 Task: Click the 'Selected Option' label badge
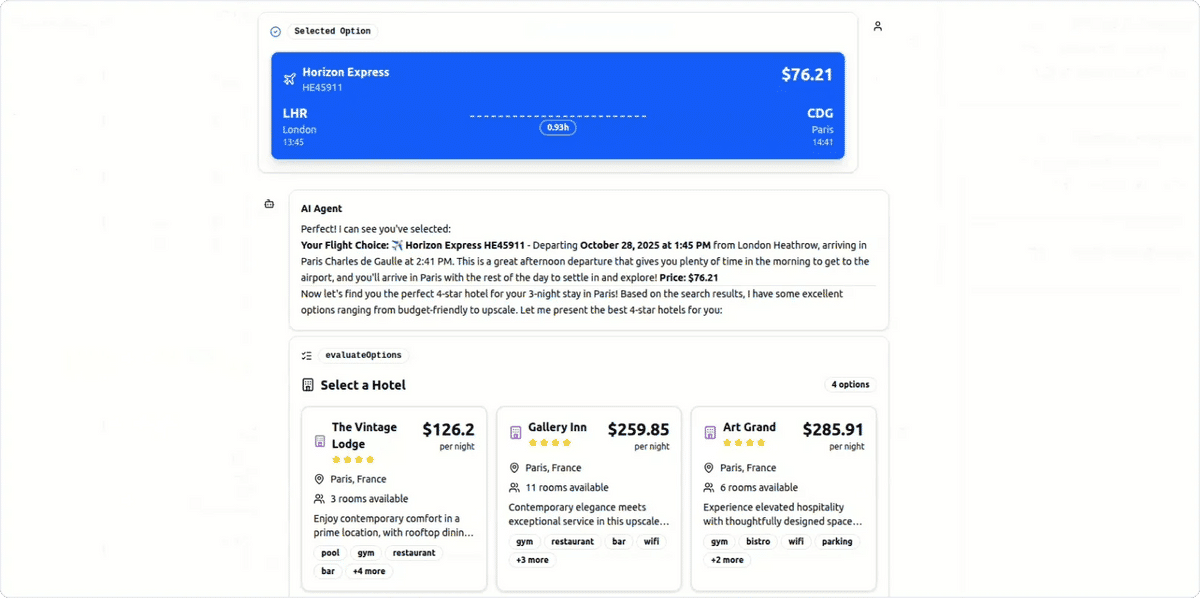[333, 32]
